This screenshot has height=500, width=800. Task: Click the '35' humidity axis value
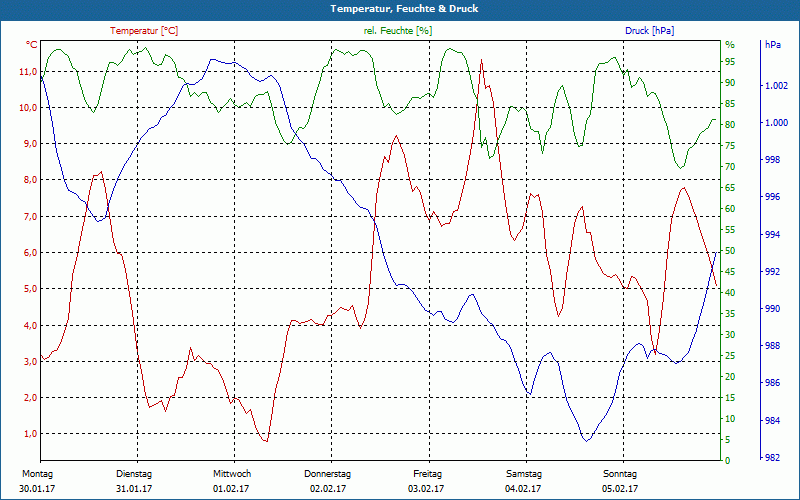click(x=730, y=314)
